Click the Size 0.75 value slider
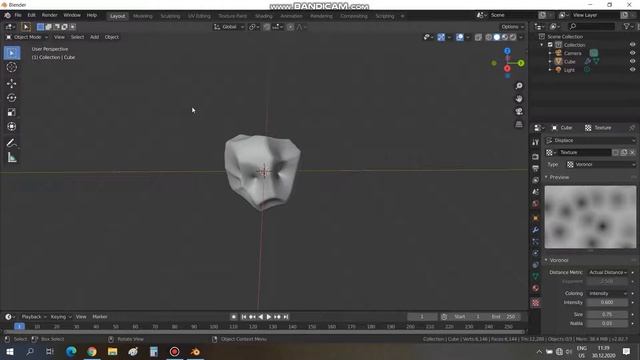This screenshot has width=640, height=360. (x=607, y=314)
